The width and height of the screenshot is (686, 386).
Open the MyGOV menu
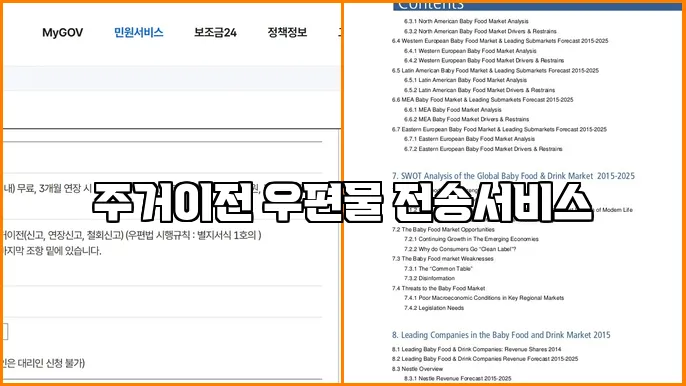pyautogui.click(x=63, y=32)
